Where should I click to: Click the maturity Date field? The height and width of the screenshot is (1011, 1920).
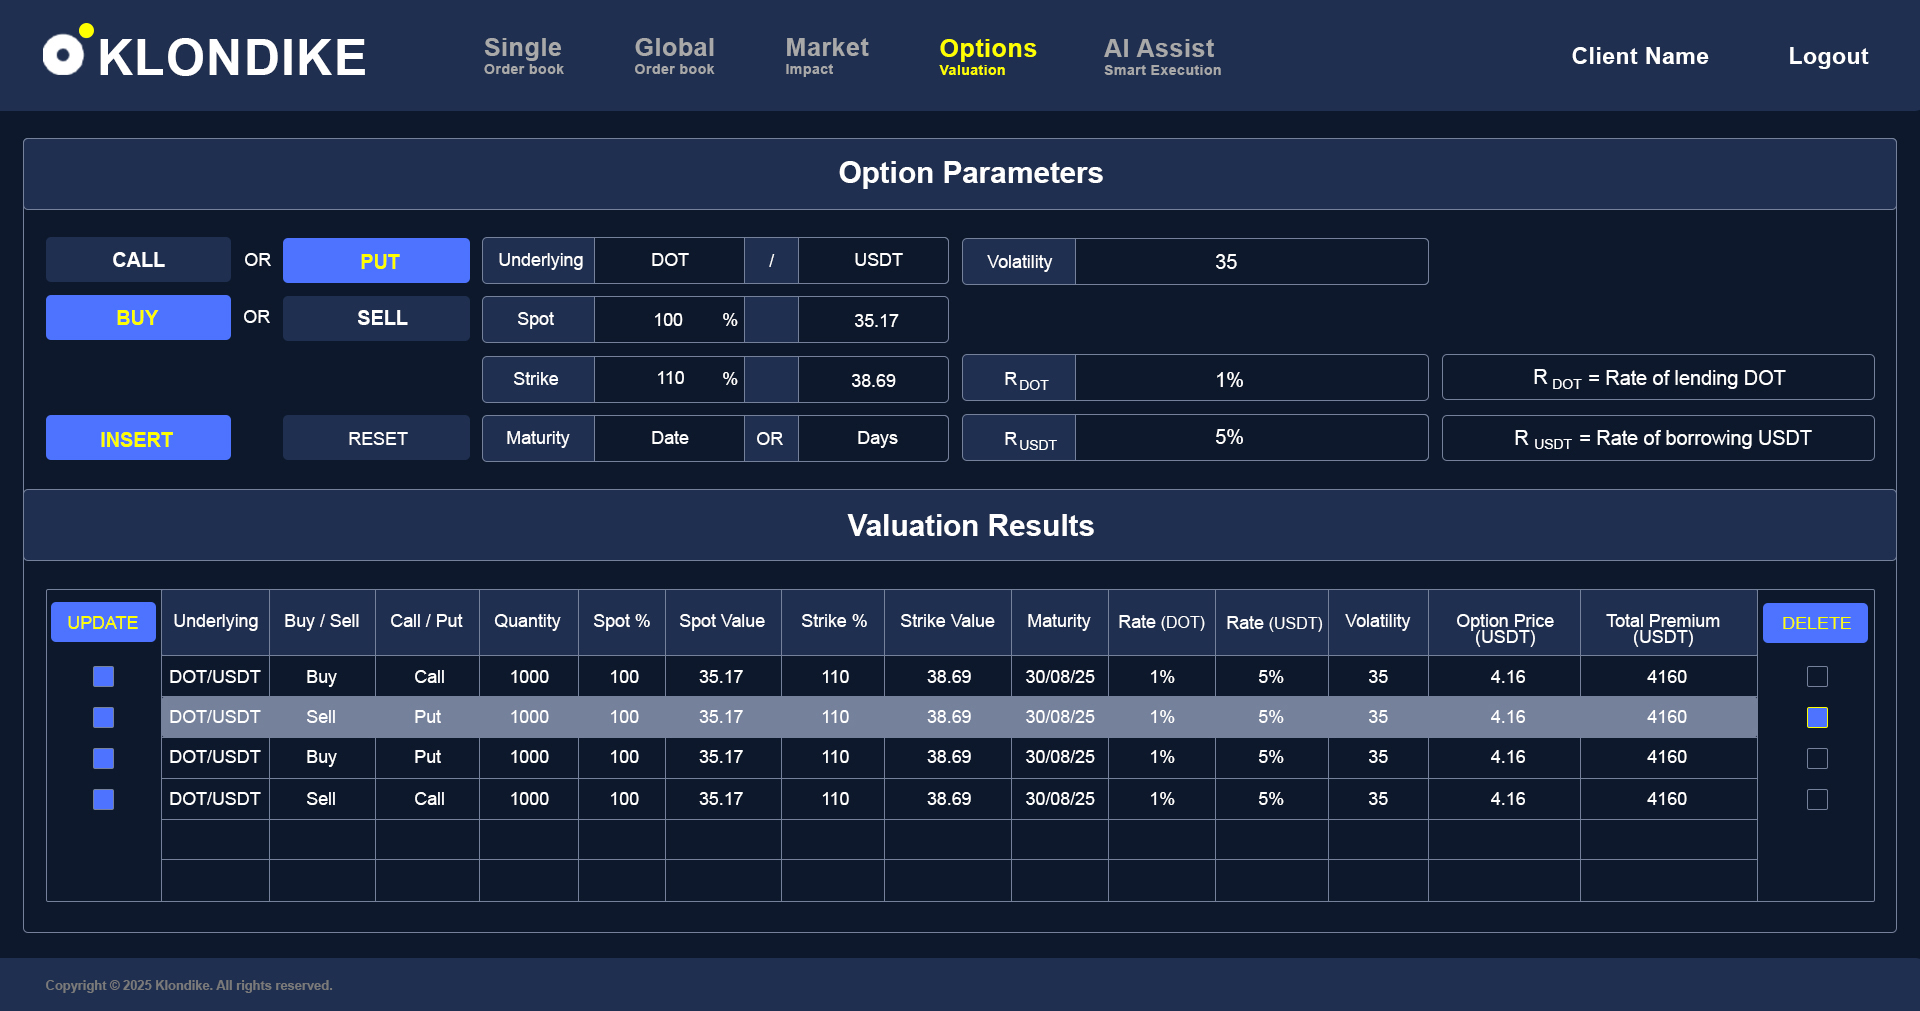point(669,438)
